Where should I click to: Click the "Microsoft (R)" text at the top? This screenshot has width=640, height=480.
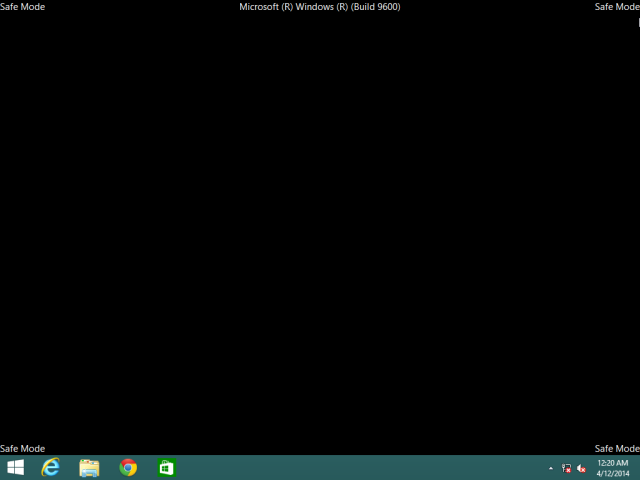pyautogui.click(x=266, y=7)
